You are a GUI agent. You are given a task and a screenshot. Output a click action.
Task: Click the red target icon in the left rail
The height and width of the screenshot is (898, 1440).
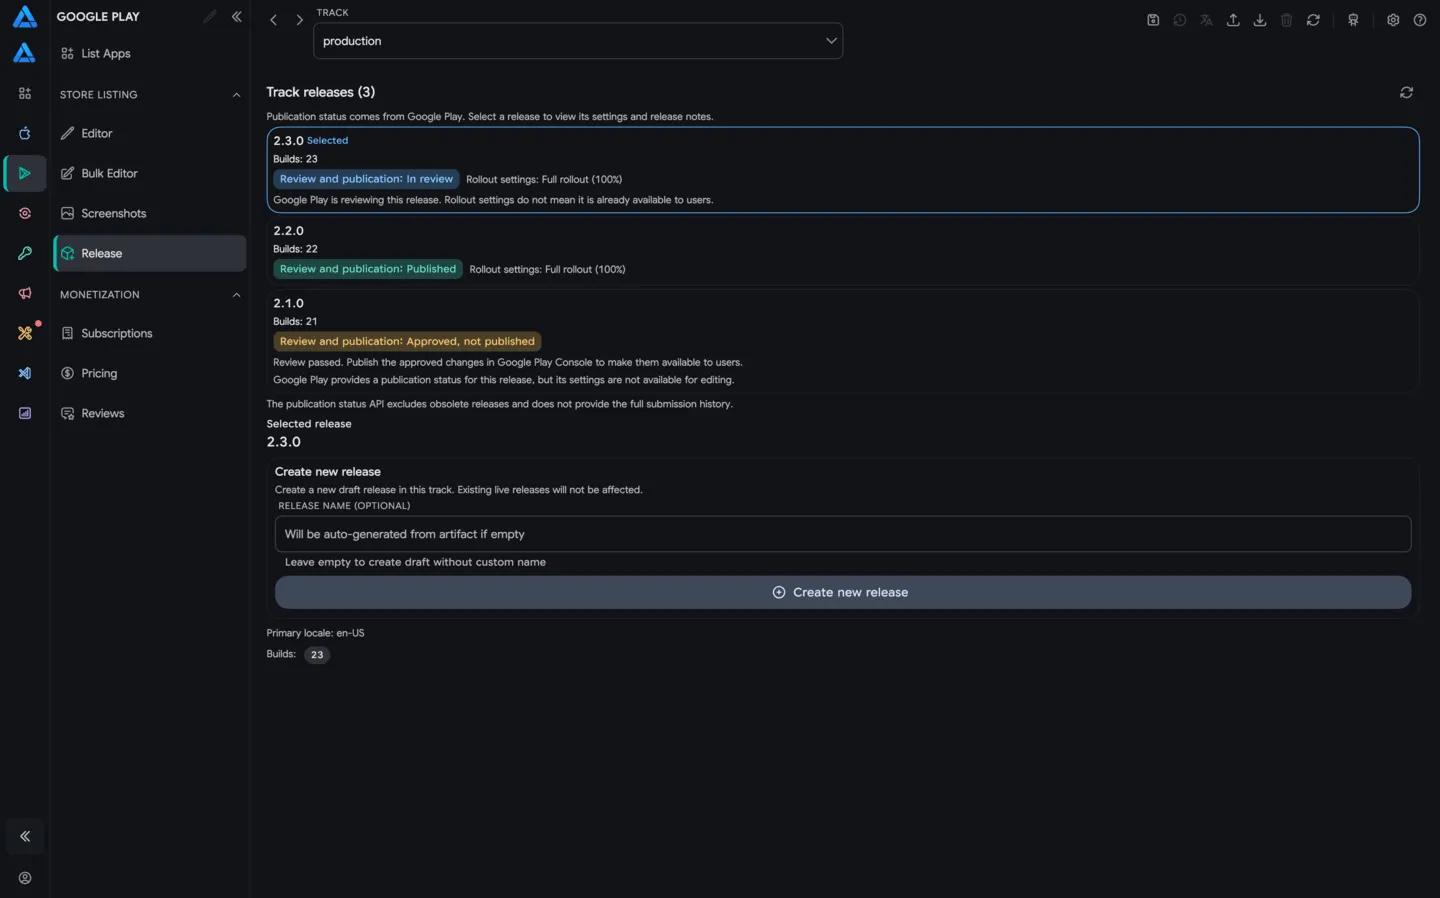(25, 213)
